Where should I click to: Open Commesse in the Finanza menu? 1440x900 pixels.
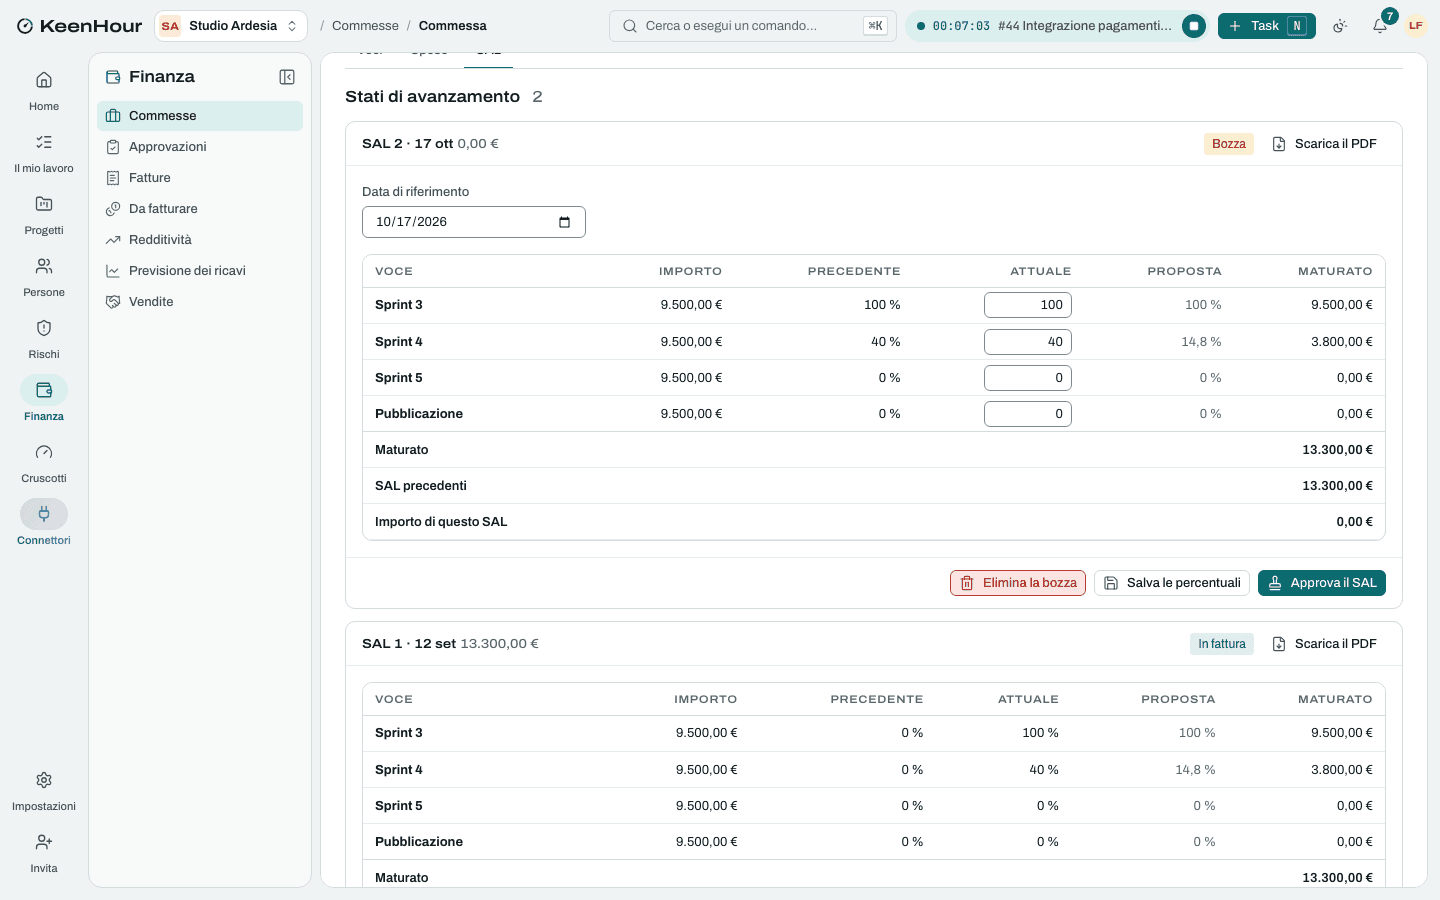pos(200,116)
